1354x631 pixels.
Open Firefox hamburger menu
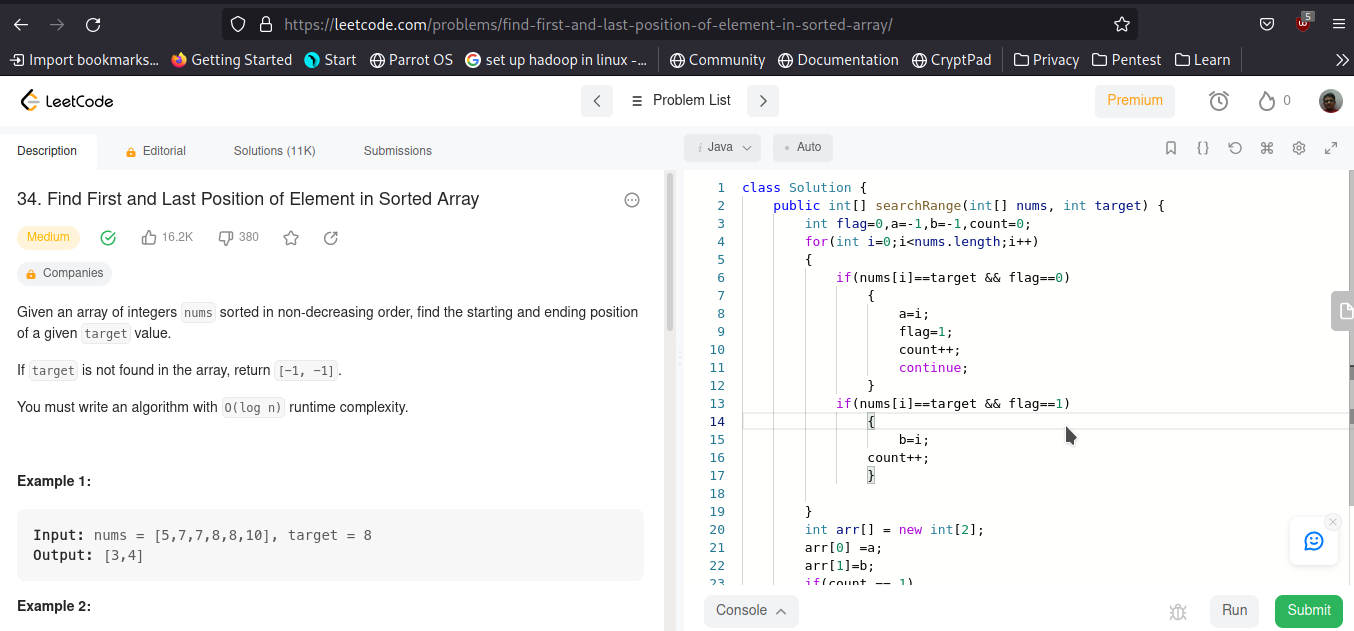(1339, 24)
